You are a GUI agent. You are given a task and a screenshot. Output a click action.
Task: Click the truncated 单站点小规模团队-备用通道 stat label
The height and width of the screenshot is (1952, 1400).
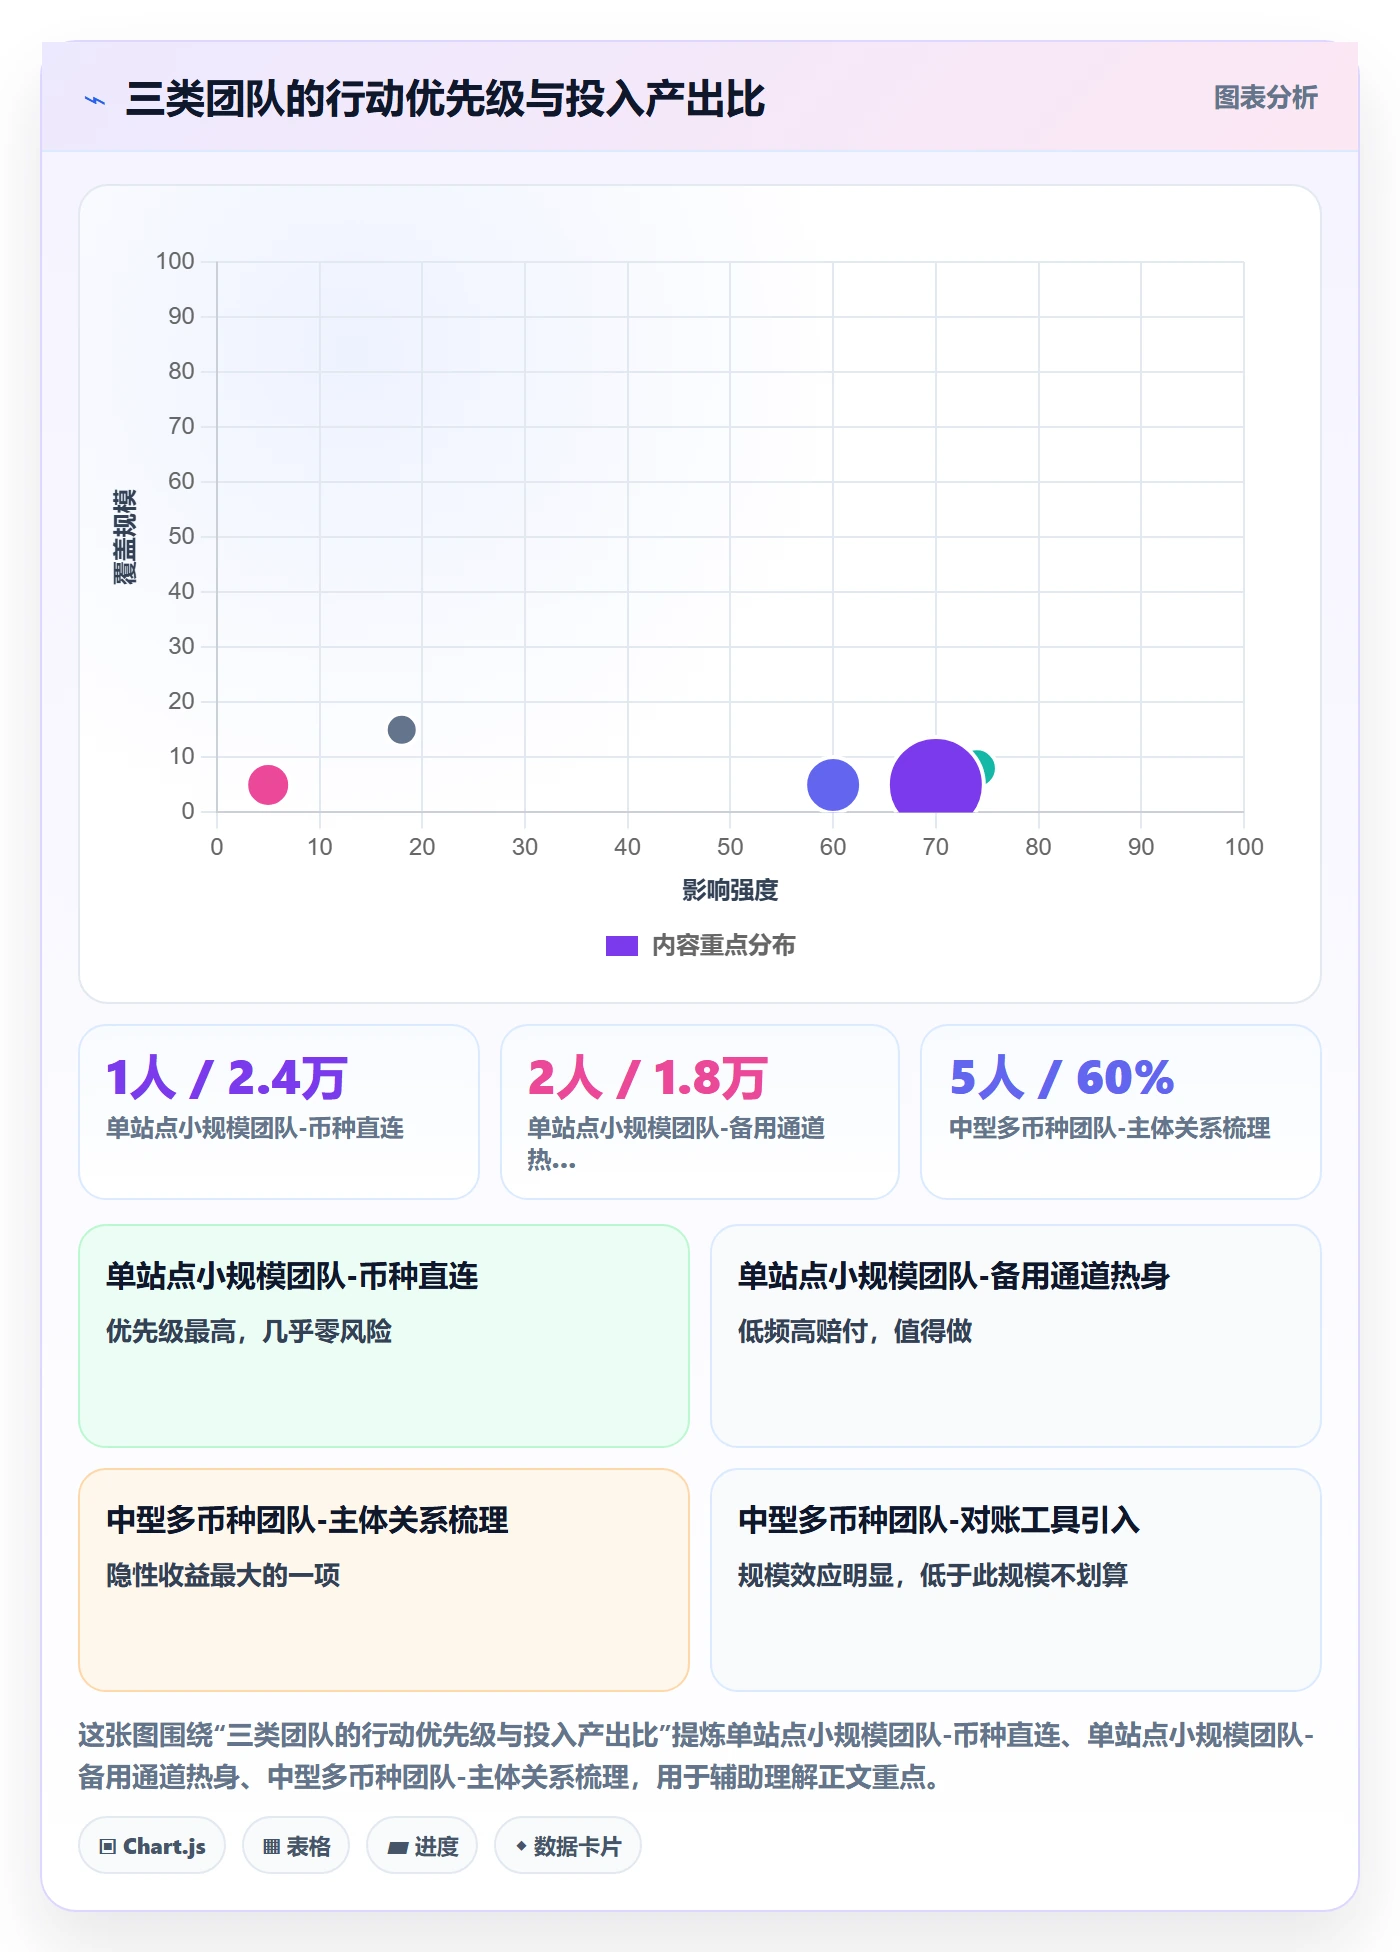pos(677,1143)
